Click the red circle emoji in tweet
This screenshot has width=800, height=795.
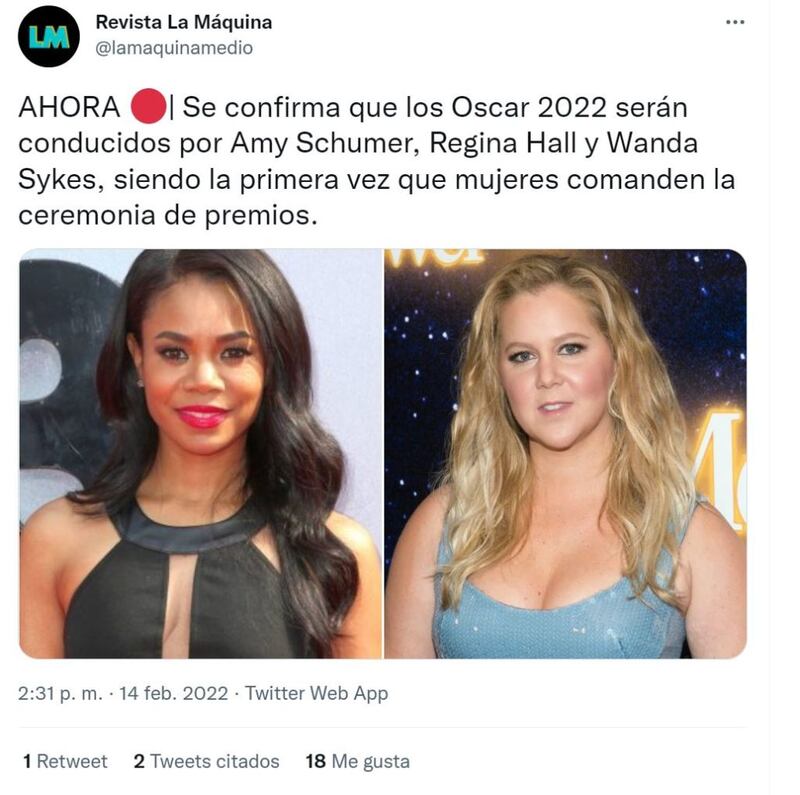(x=148, y=106)
